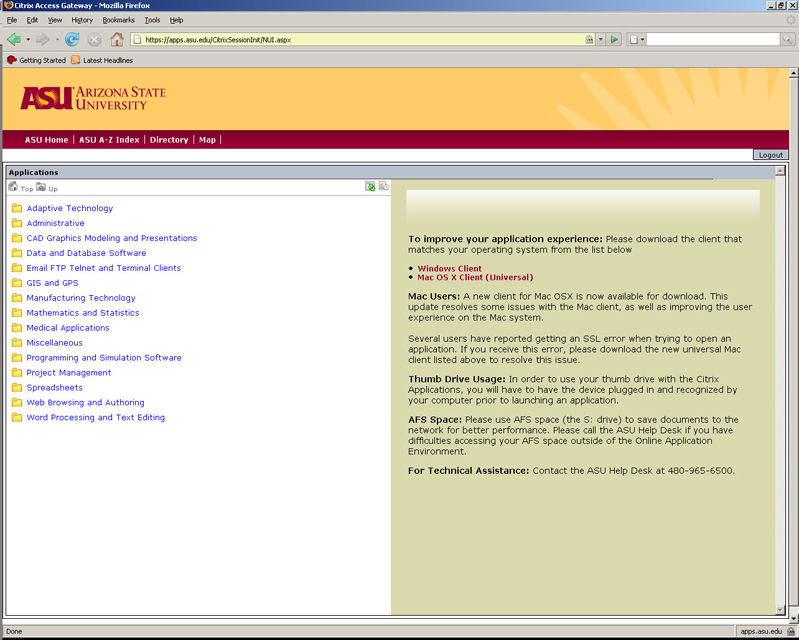Click the Getting Started bookmark label
The width and height of the screenshot is (799, 640).
pos(42,60)
